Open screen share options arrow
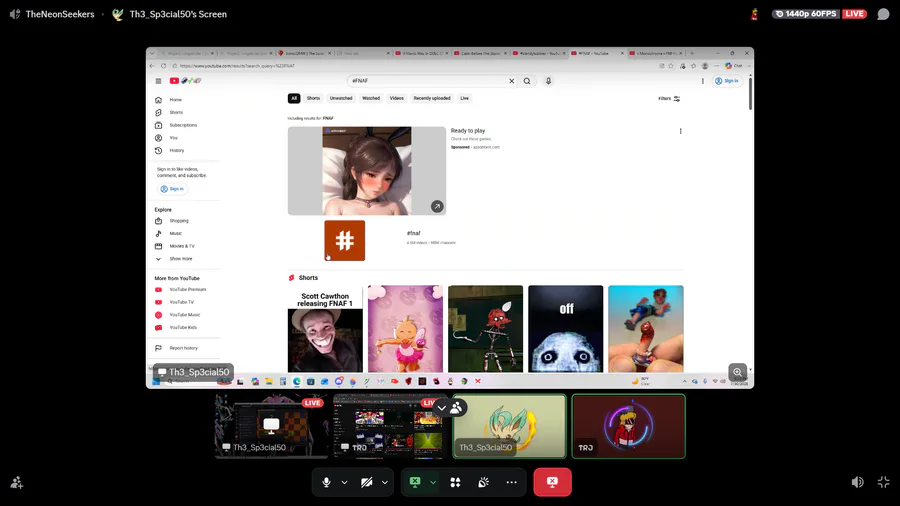The height and width of the screenshot is (506, 900). (x=433, y=482)
